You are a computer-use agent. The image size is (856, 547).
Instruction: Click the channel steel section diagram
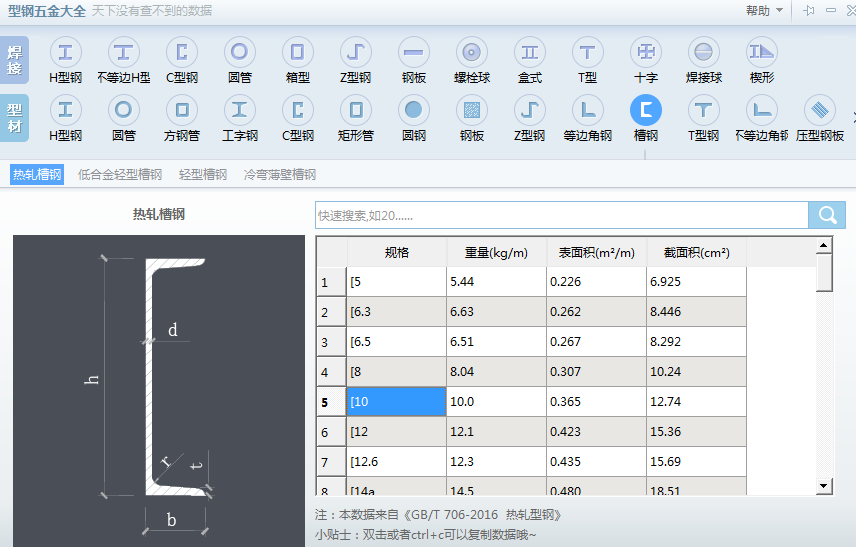tap(159, 390)
